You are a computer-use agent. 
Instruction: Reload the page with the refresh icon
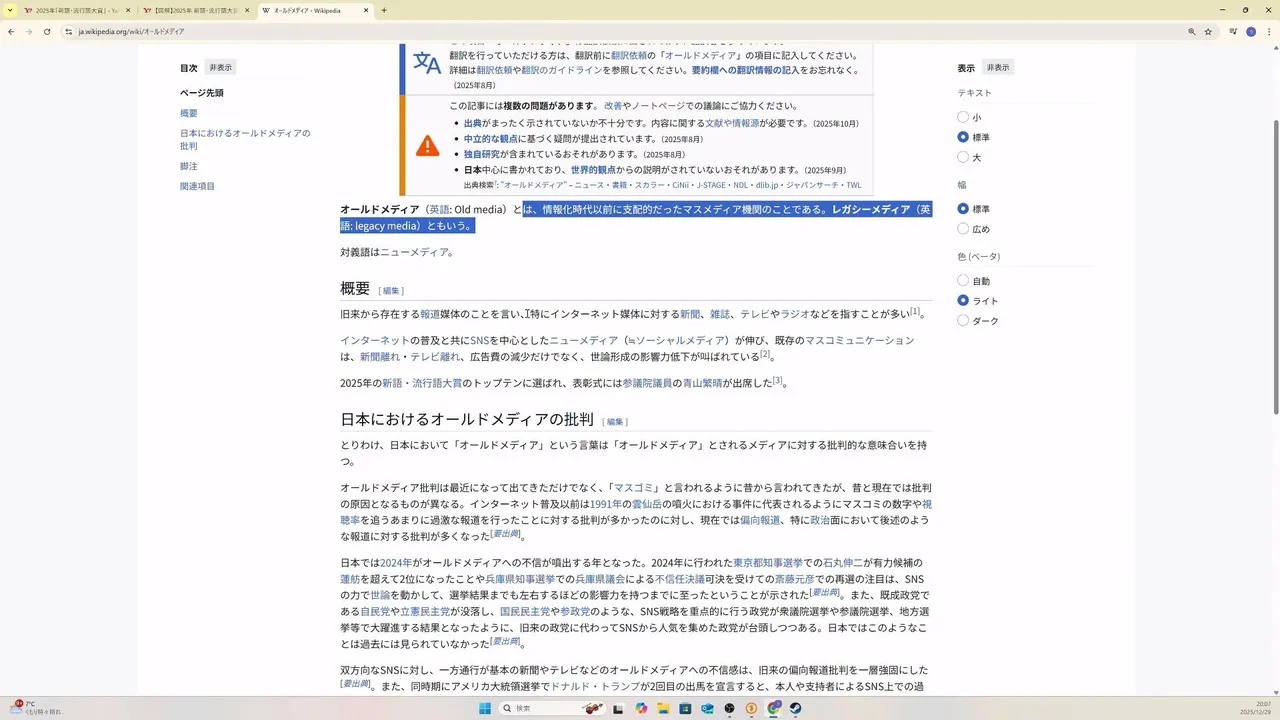[46, 31]
